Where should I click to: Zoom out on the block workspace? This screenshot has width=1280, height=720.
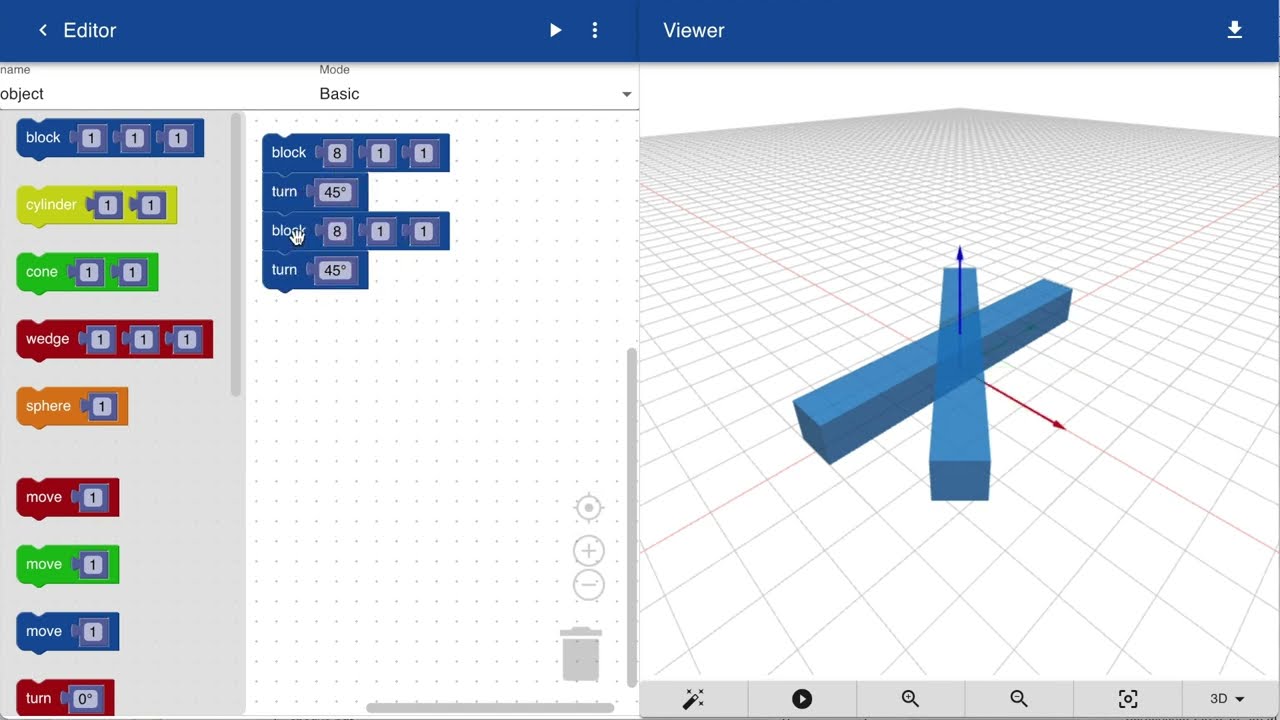pyautogui.click(x=589, y=585)
